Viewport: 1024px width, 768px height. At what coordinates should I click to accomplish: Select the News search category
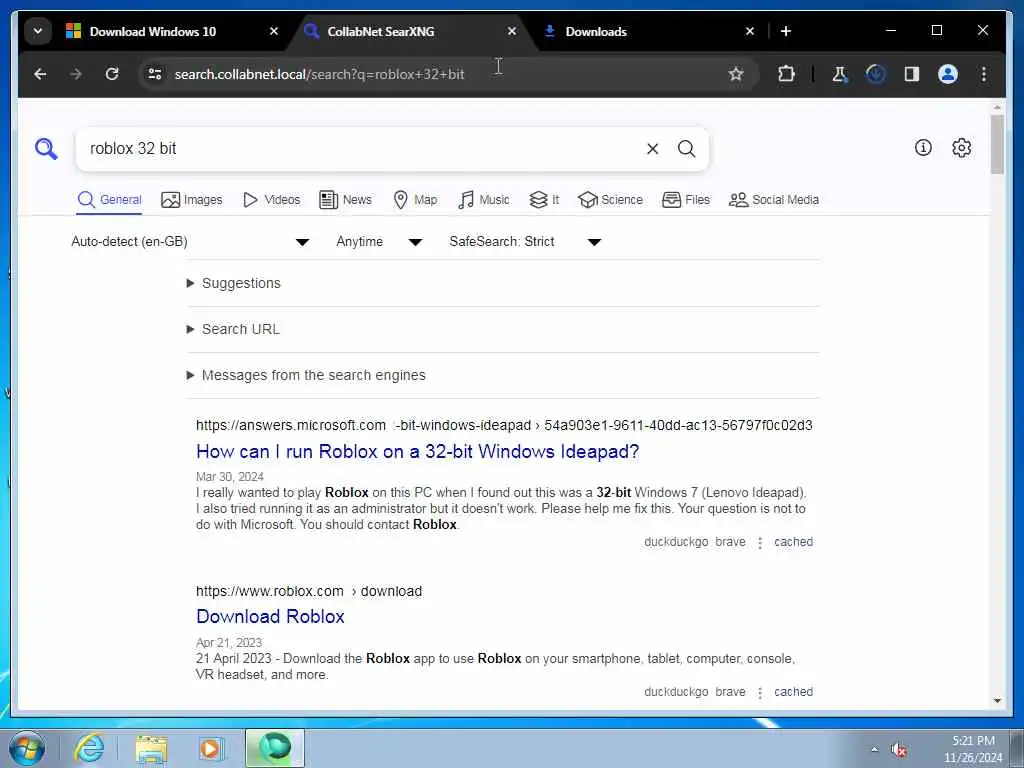coord(345,200)
